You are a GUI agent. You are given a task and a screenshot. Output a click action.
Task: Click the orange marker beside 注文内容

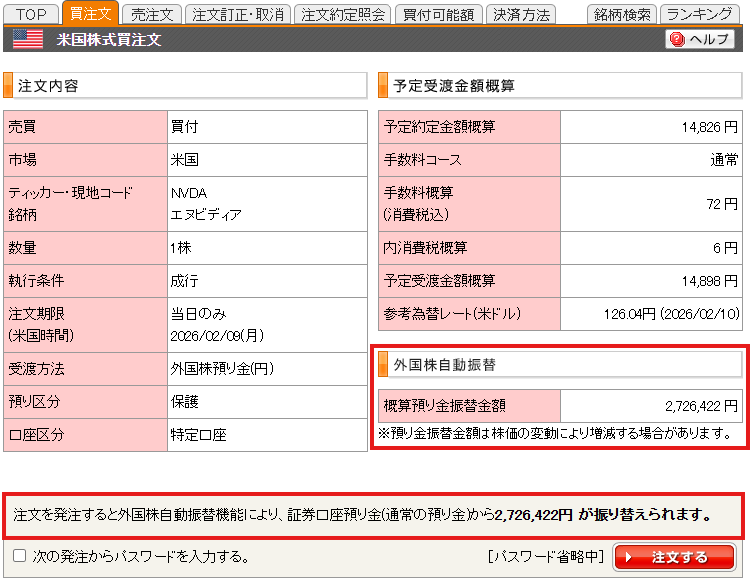point(8,86)
